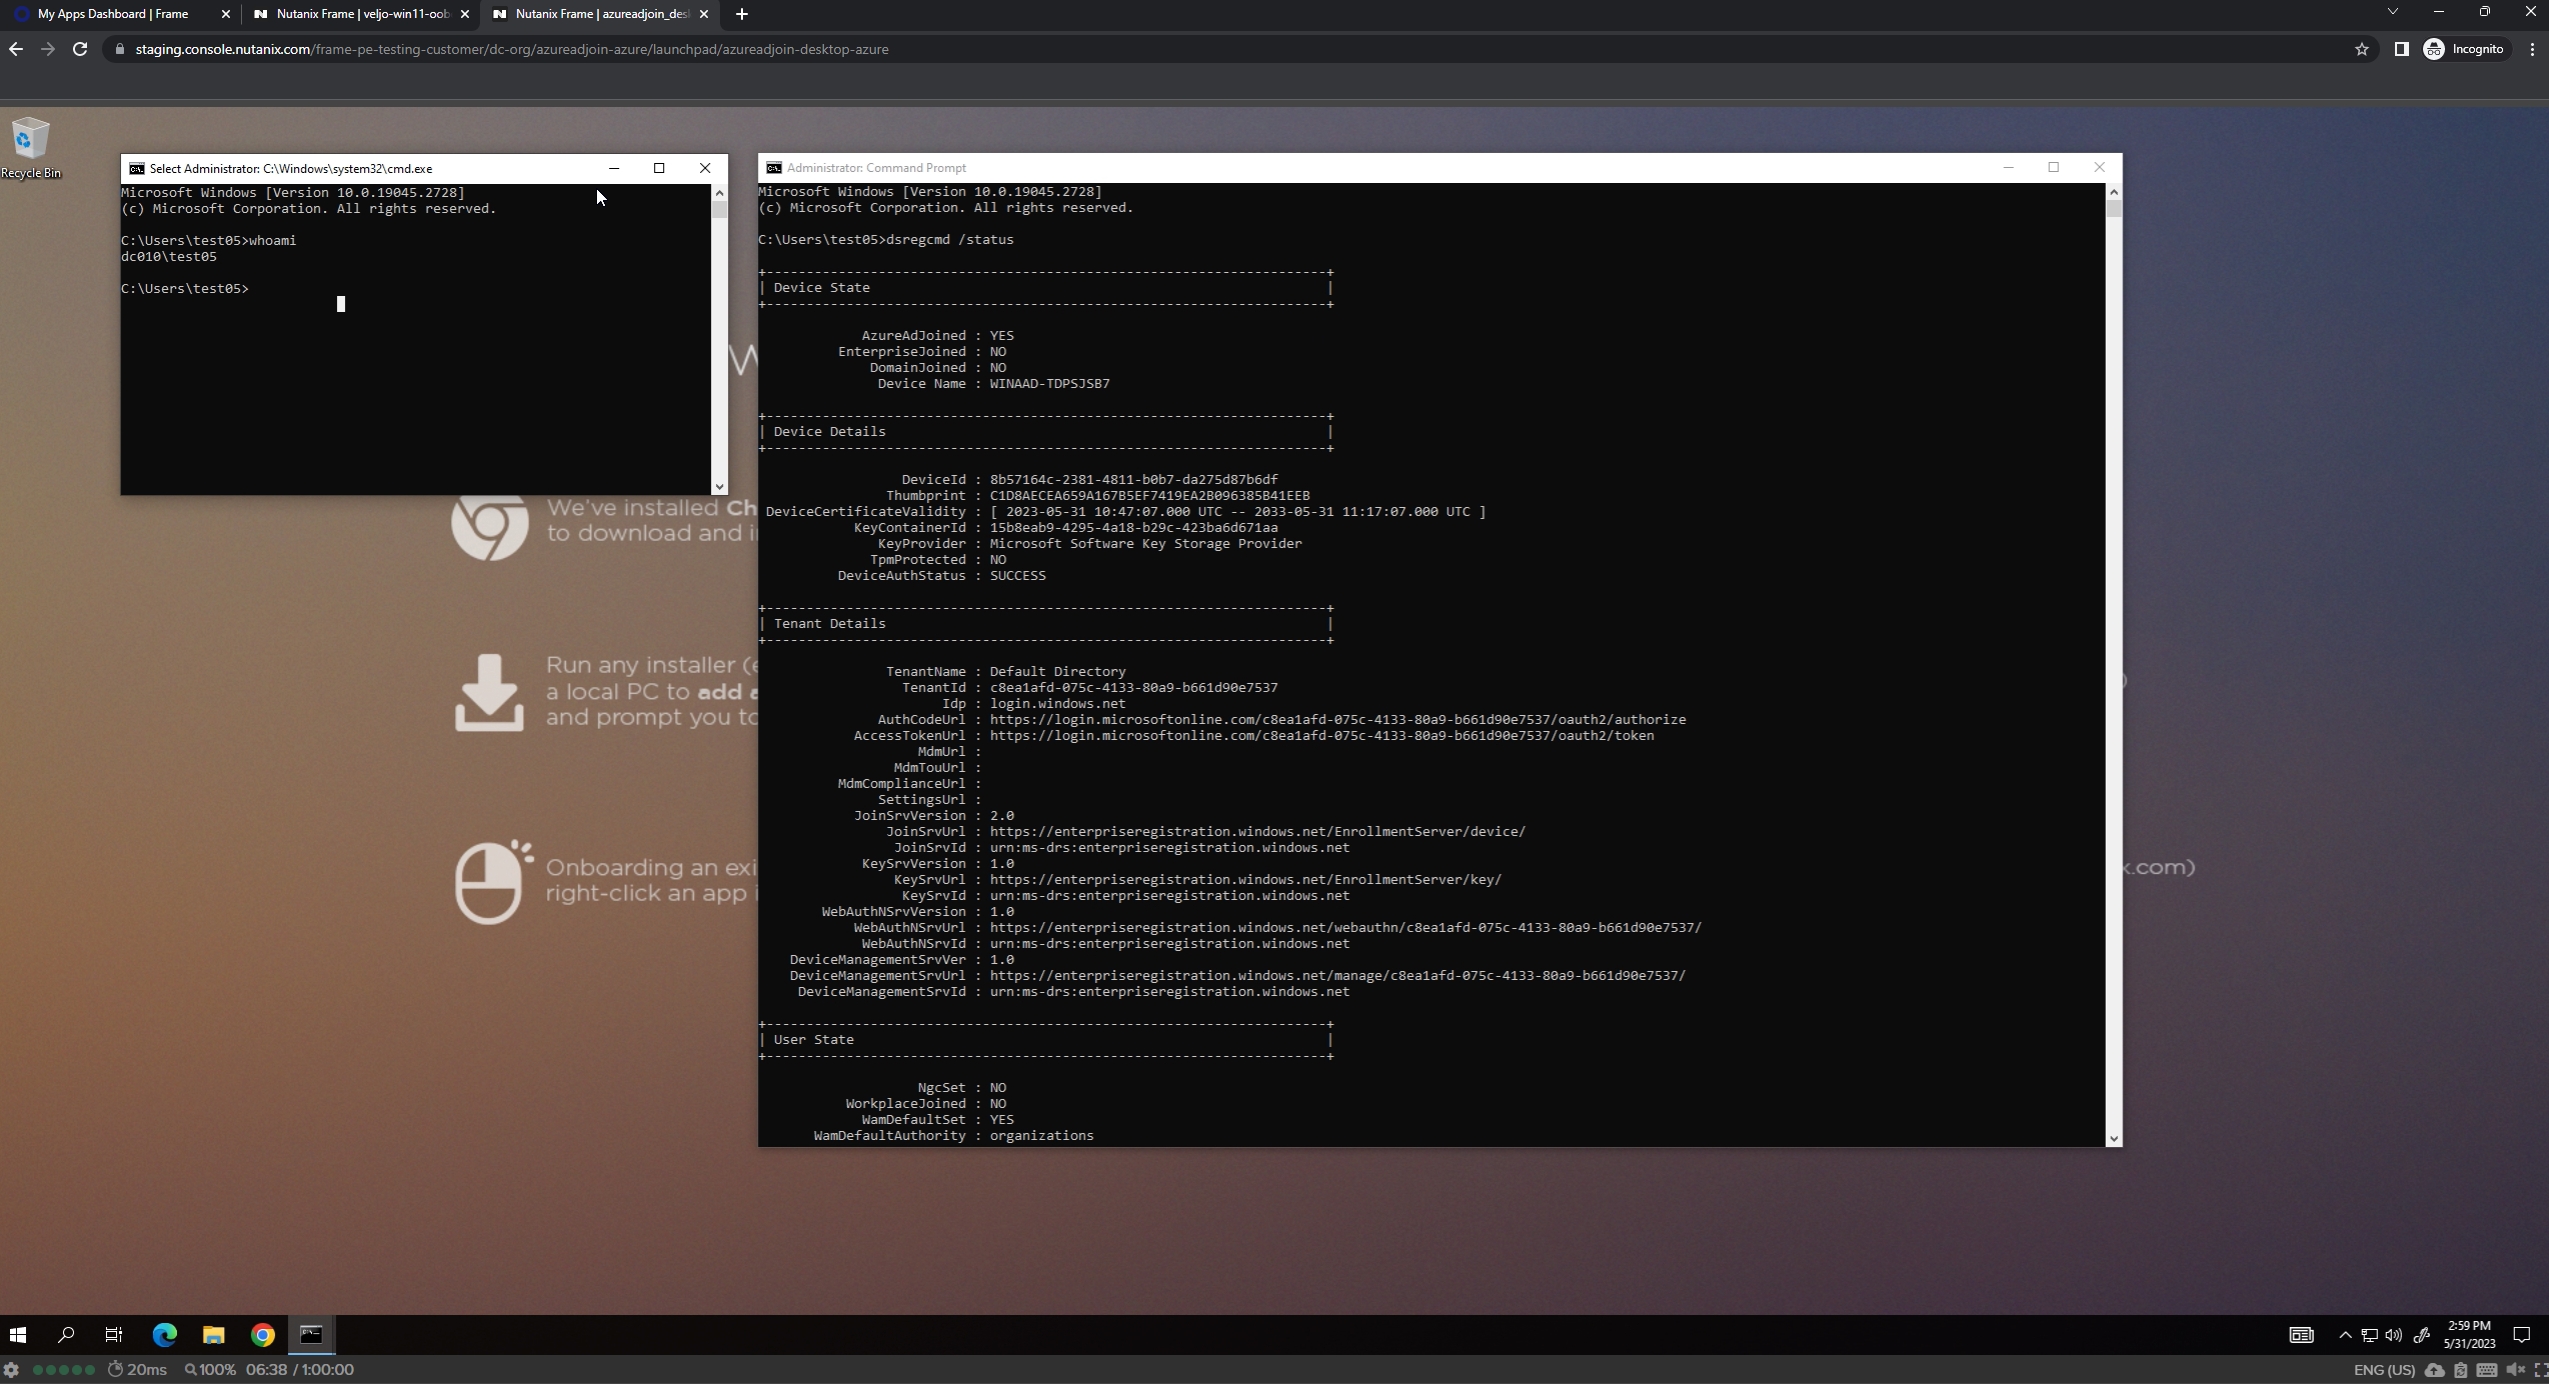
Task: Bookmark this page with the star icon
Action: pyautogui.click(x=2362, y=49)
